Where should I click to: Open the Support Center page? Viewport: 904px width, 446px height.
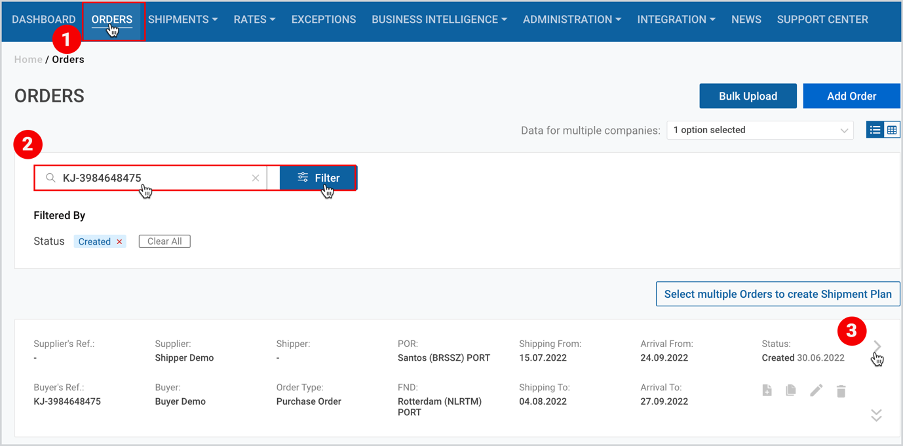point(822,20)
